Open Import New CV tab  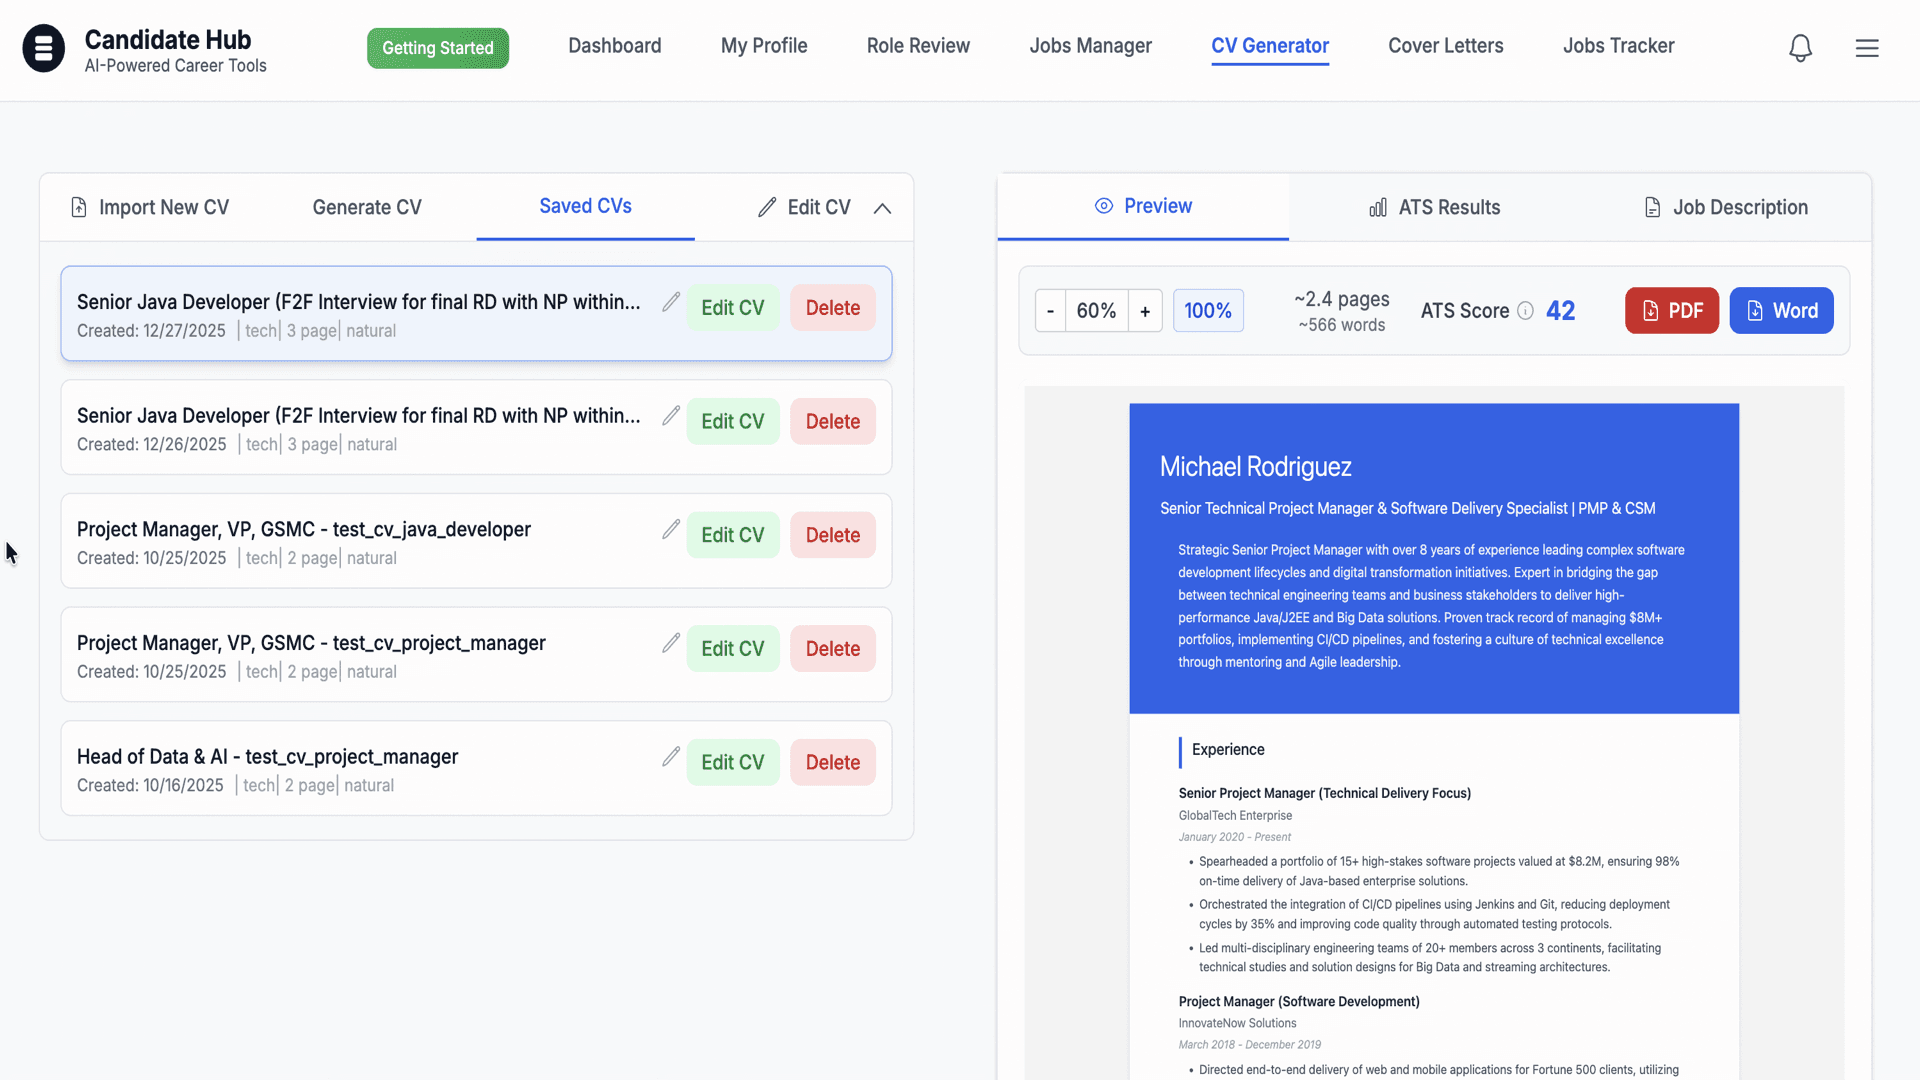pyautogui.click(x=150, y=207)
